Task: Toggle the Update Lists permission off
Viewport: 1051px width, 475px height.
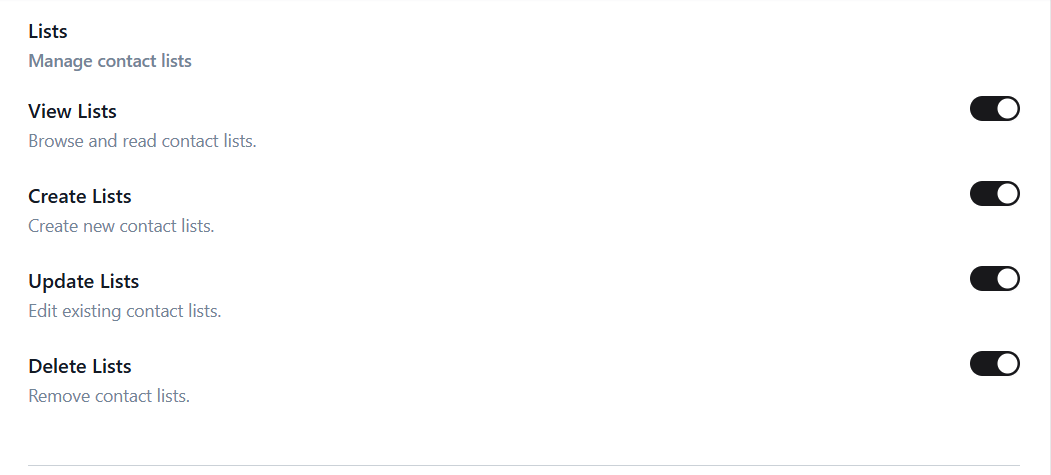Action: pos(995,279)
